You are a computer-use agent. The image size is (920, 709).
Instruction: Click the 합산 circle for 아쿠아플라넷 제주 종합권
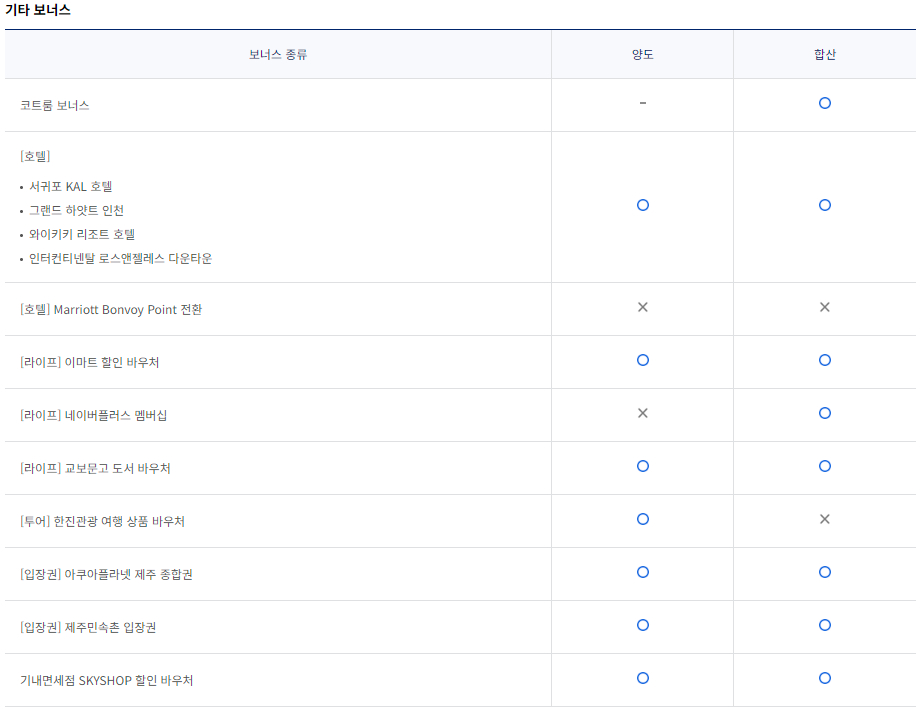coord(823,572)
